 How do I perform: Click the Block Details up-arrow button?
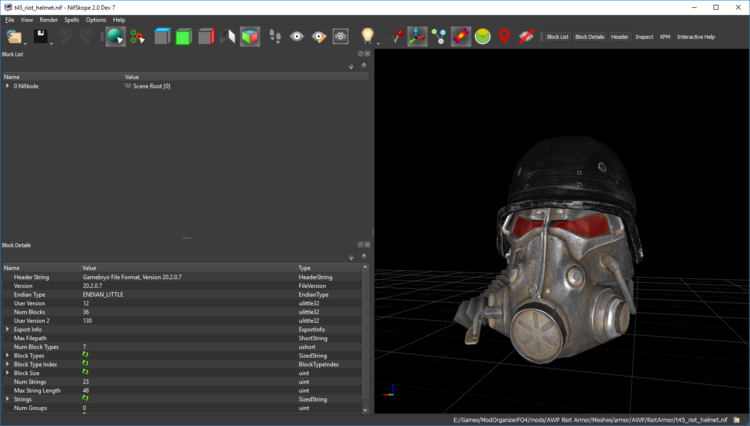coord(364,256)
